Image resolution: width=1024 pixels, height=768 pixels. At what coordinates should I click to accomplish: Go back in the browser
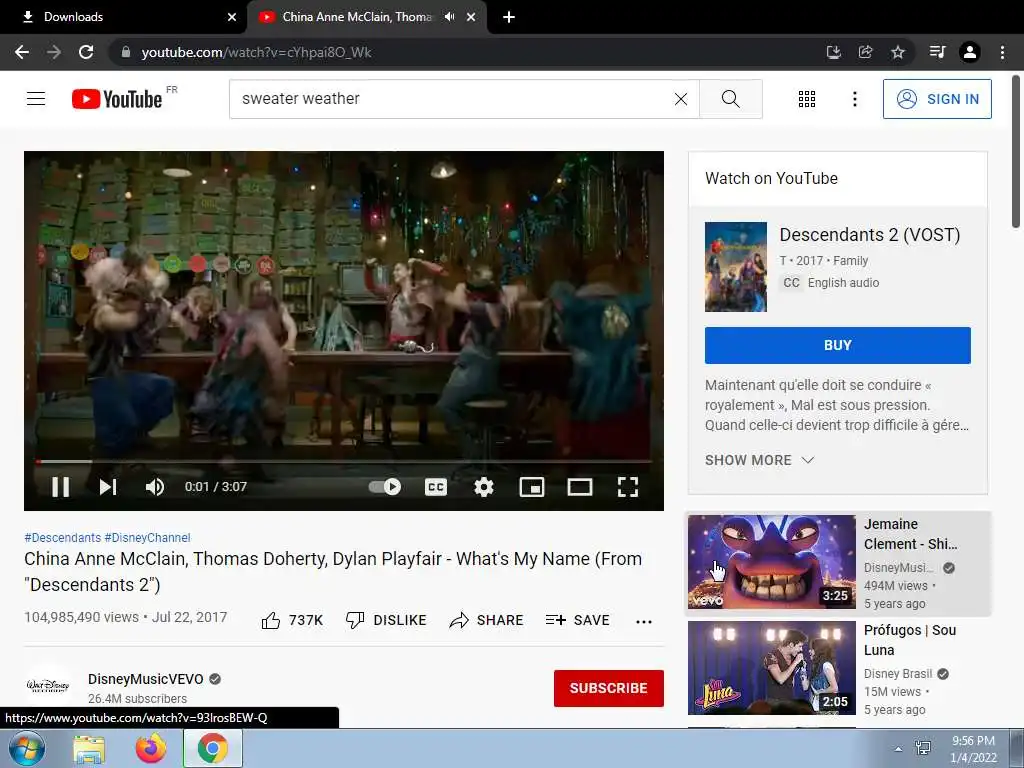tap(22, 52)
